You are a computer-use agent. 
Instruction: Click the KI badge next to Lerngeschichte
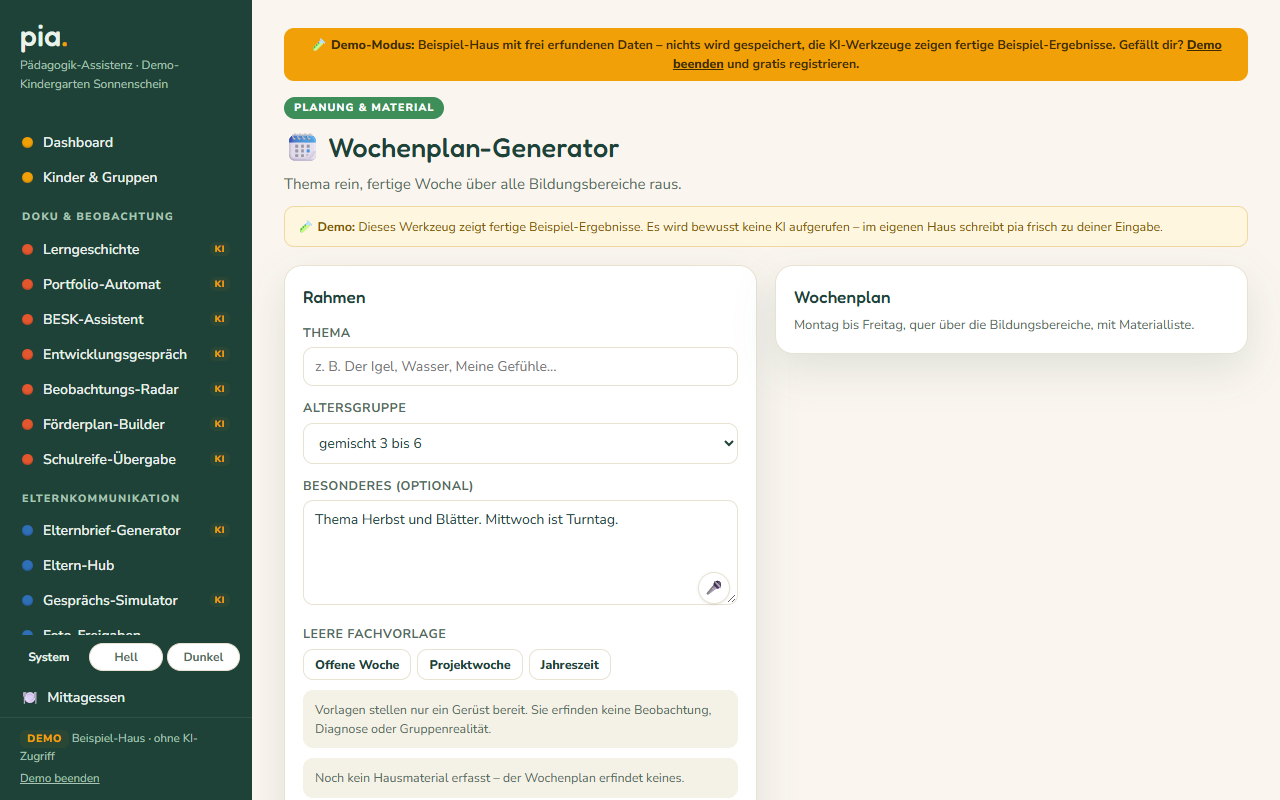(x=220, y=249)
